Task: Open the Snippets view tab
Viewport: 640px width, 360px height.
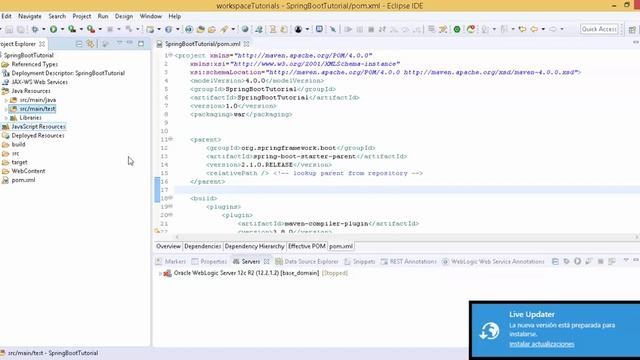Action: tap(360, 262)
